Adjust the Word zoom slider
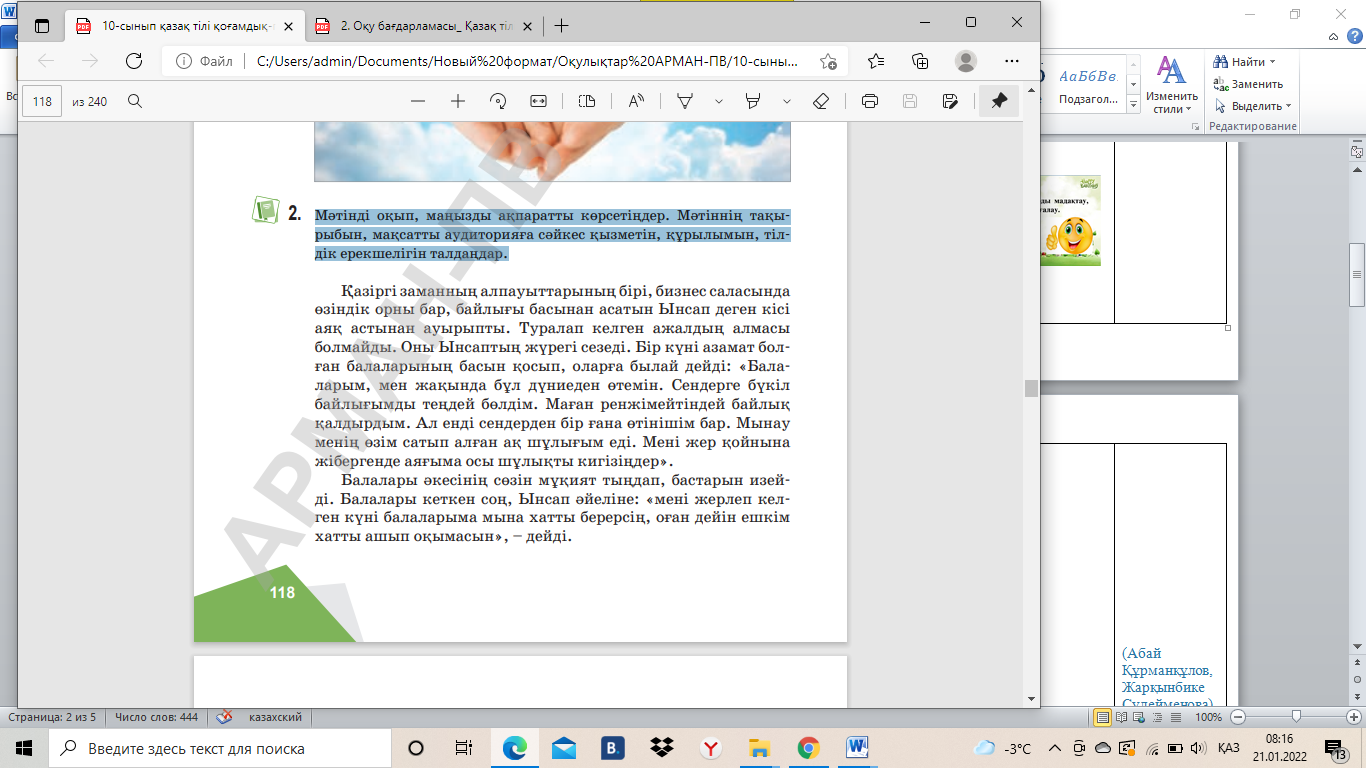 [x=1296, y=717]
